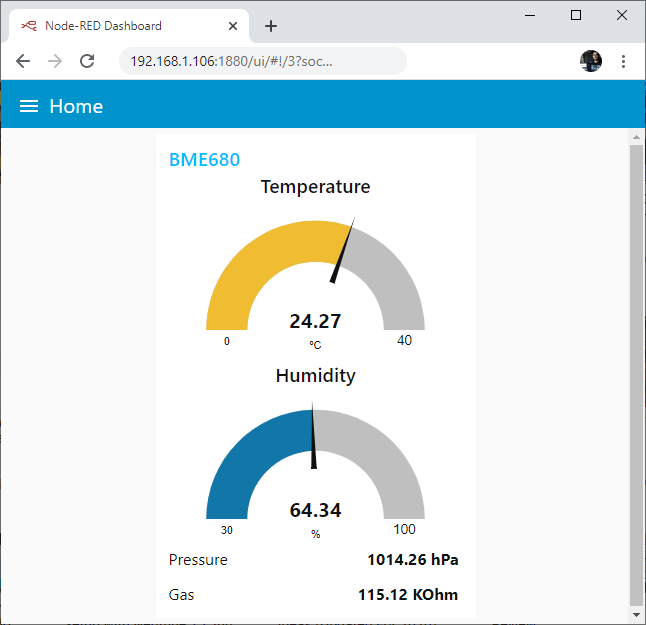The width and height of the screenshot is (646, 625).
Task: Open the user profile avatar
Action: tap(591, 61)
